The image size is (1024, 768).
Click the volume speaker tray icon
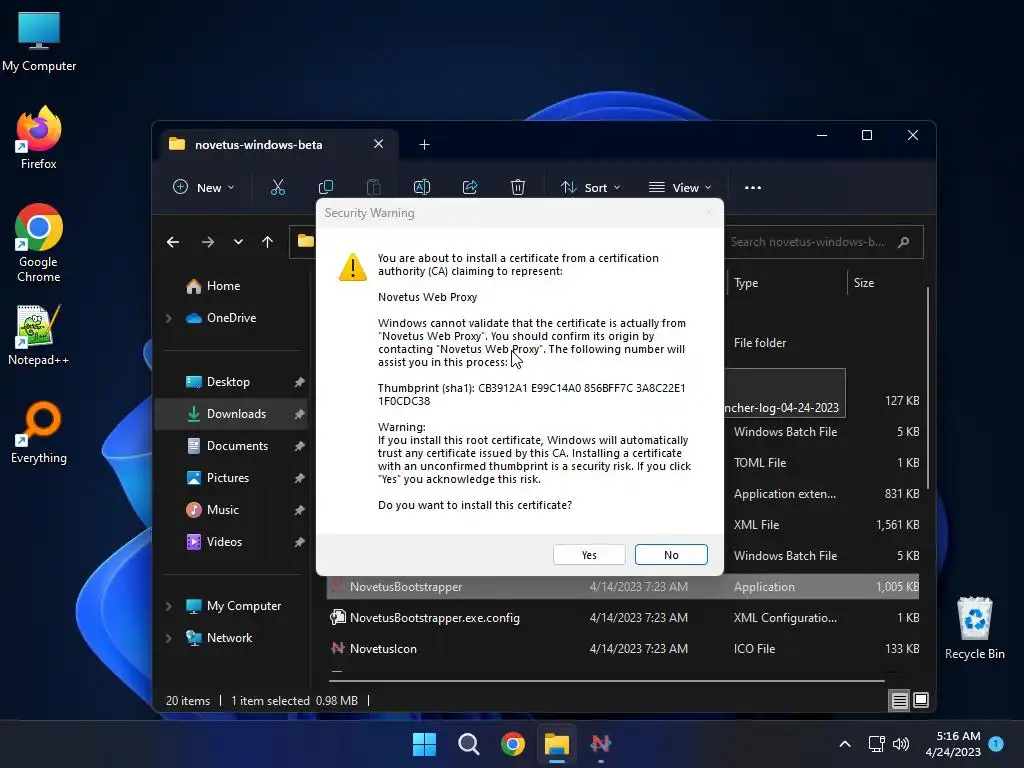point(901,744)
